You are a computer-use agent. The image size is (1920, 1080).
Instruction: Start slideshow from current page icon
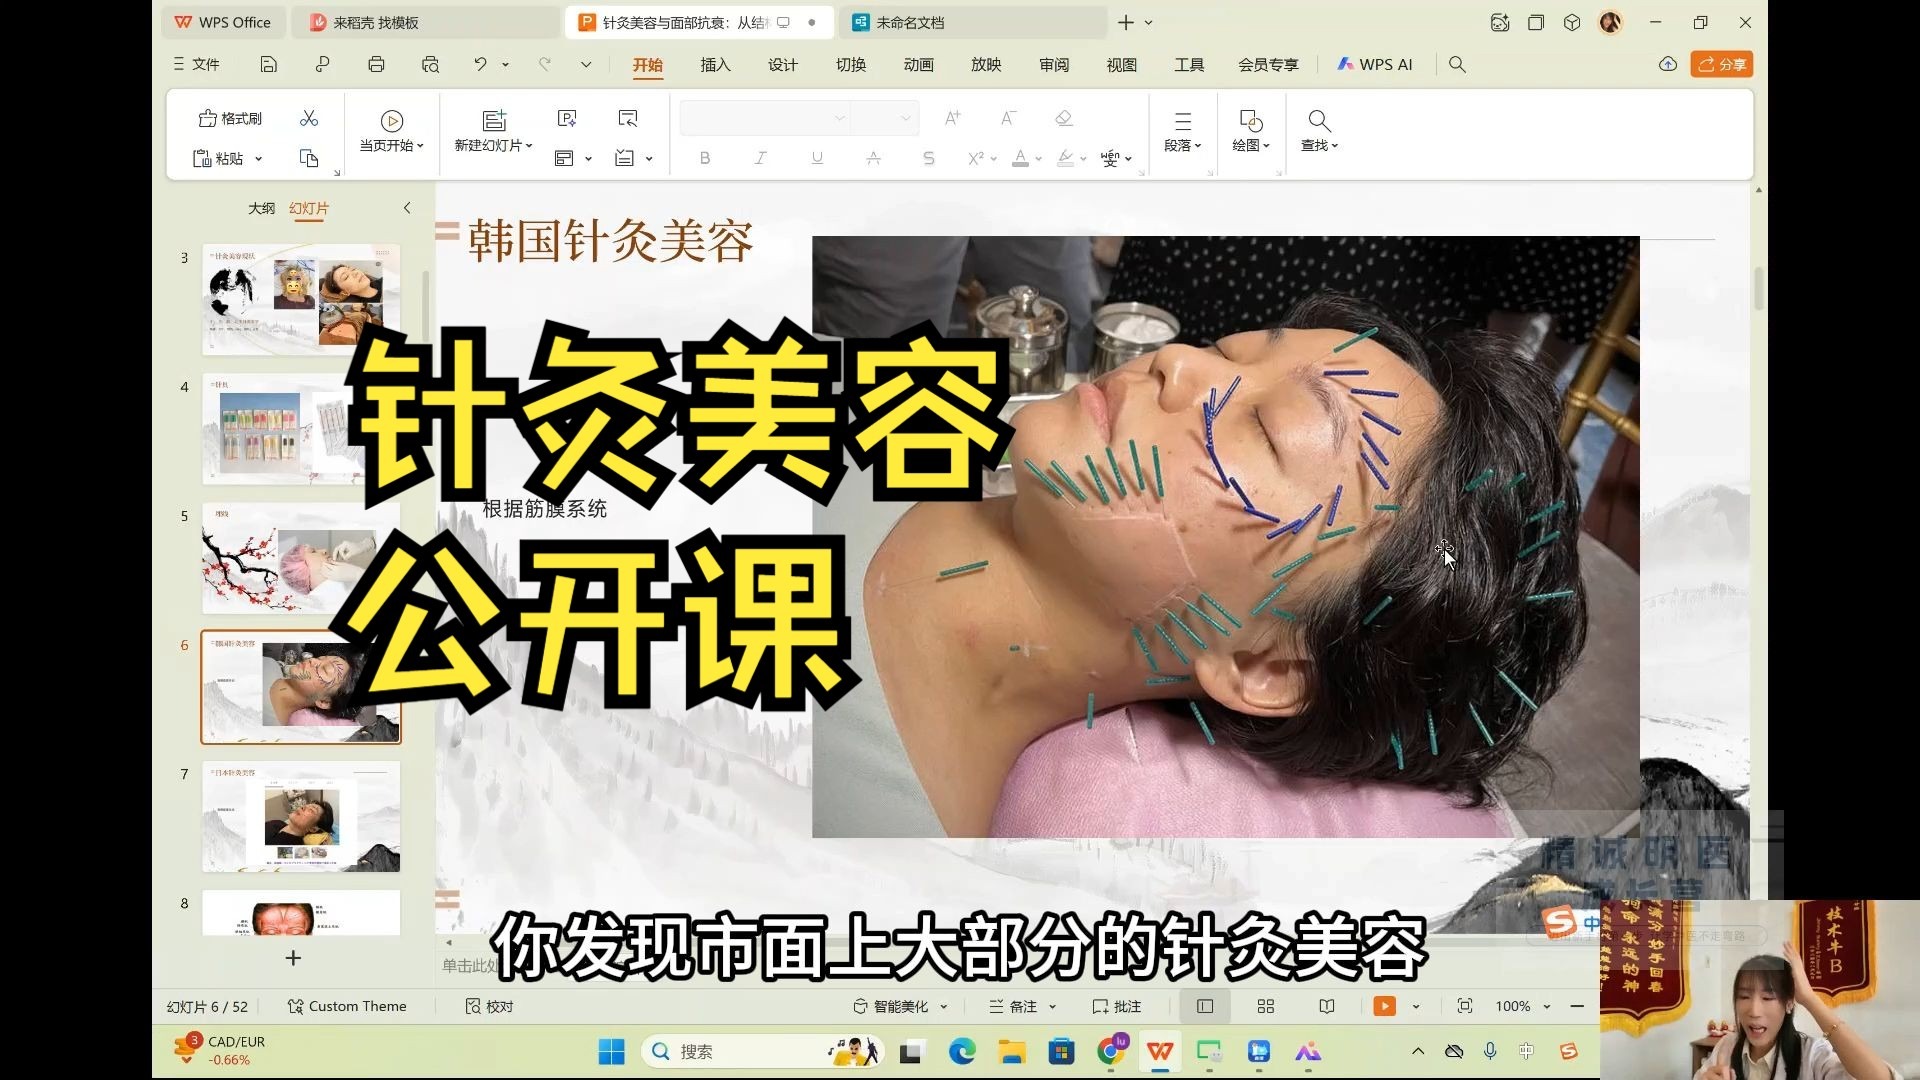(392, 121)
